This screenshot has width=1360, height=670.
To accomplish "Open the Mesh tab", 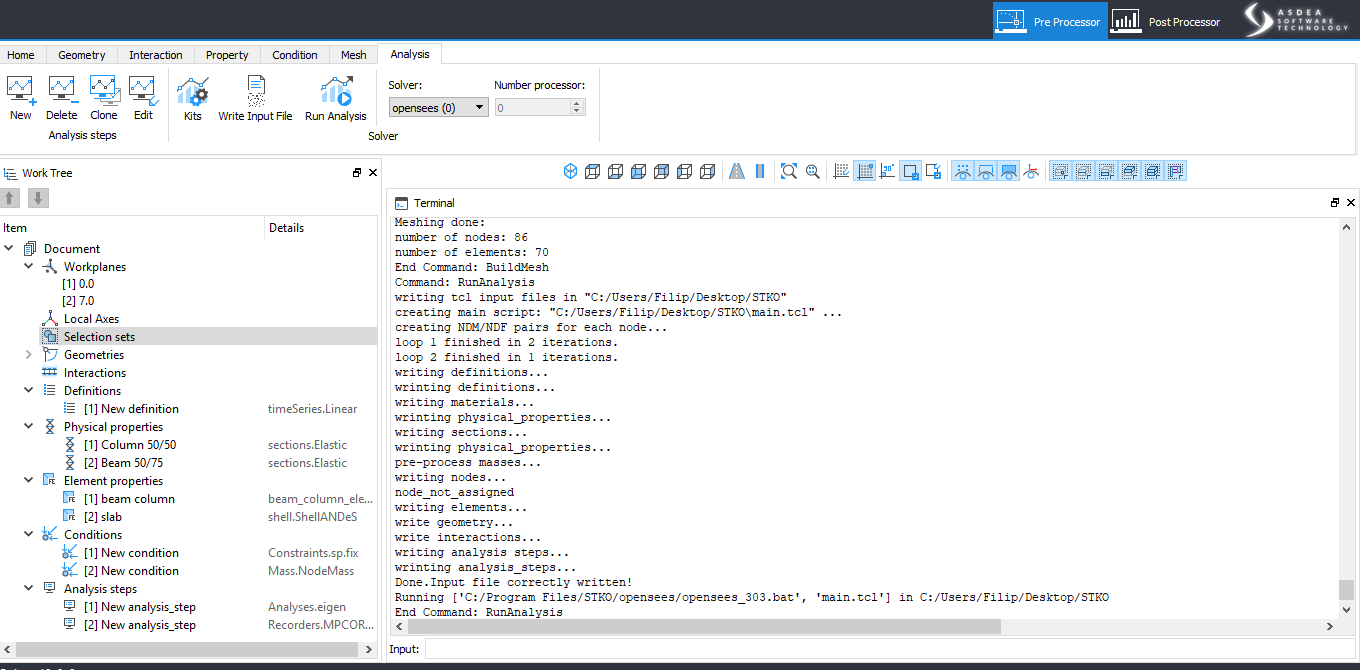I will [x=354, y=55].
